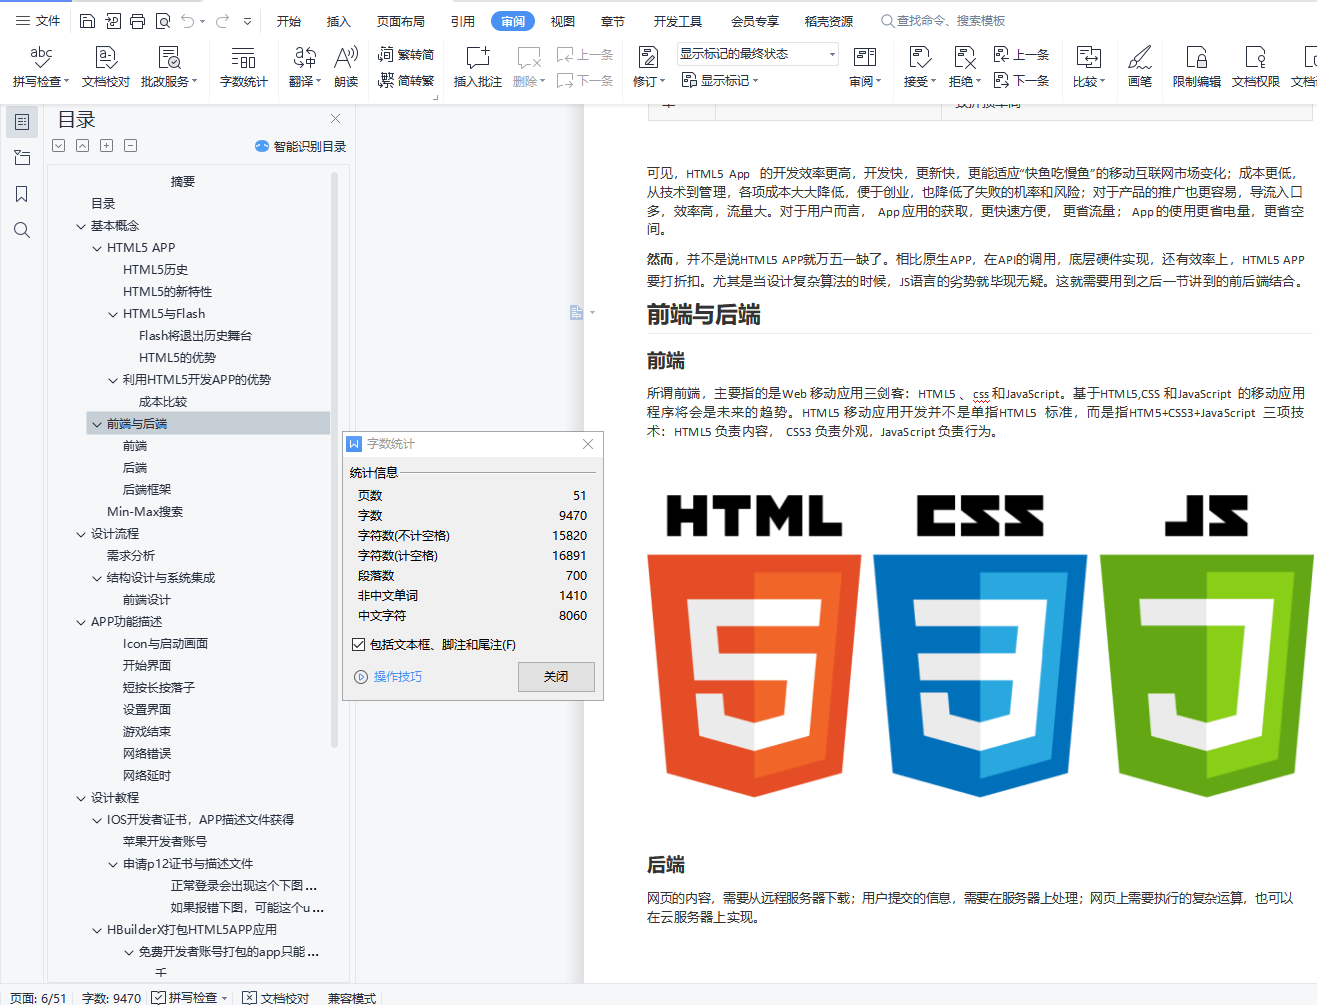Click the 文档权限 document permission icon

[x=1256, y=66]
